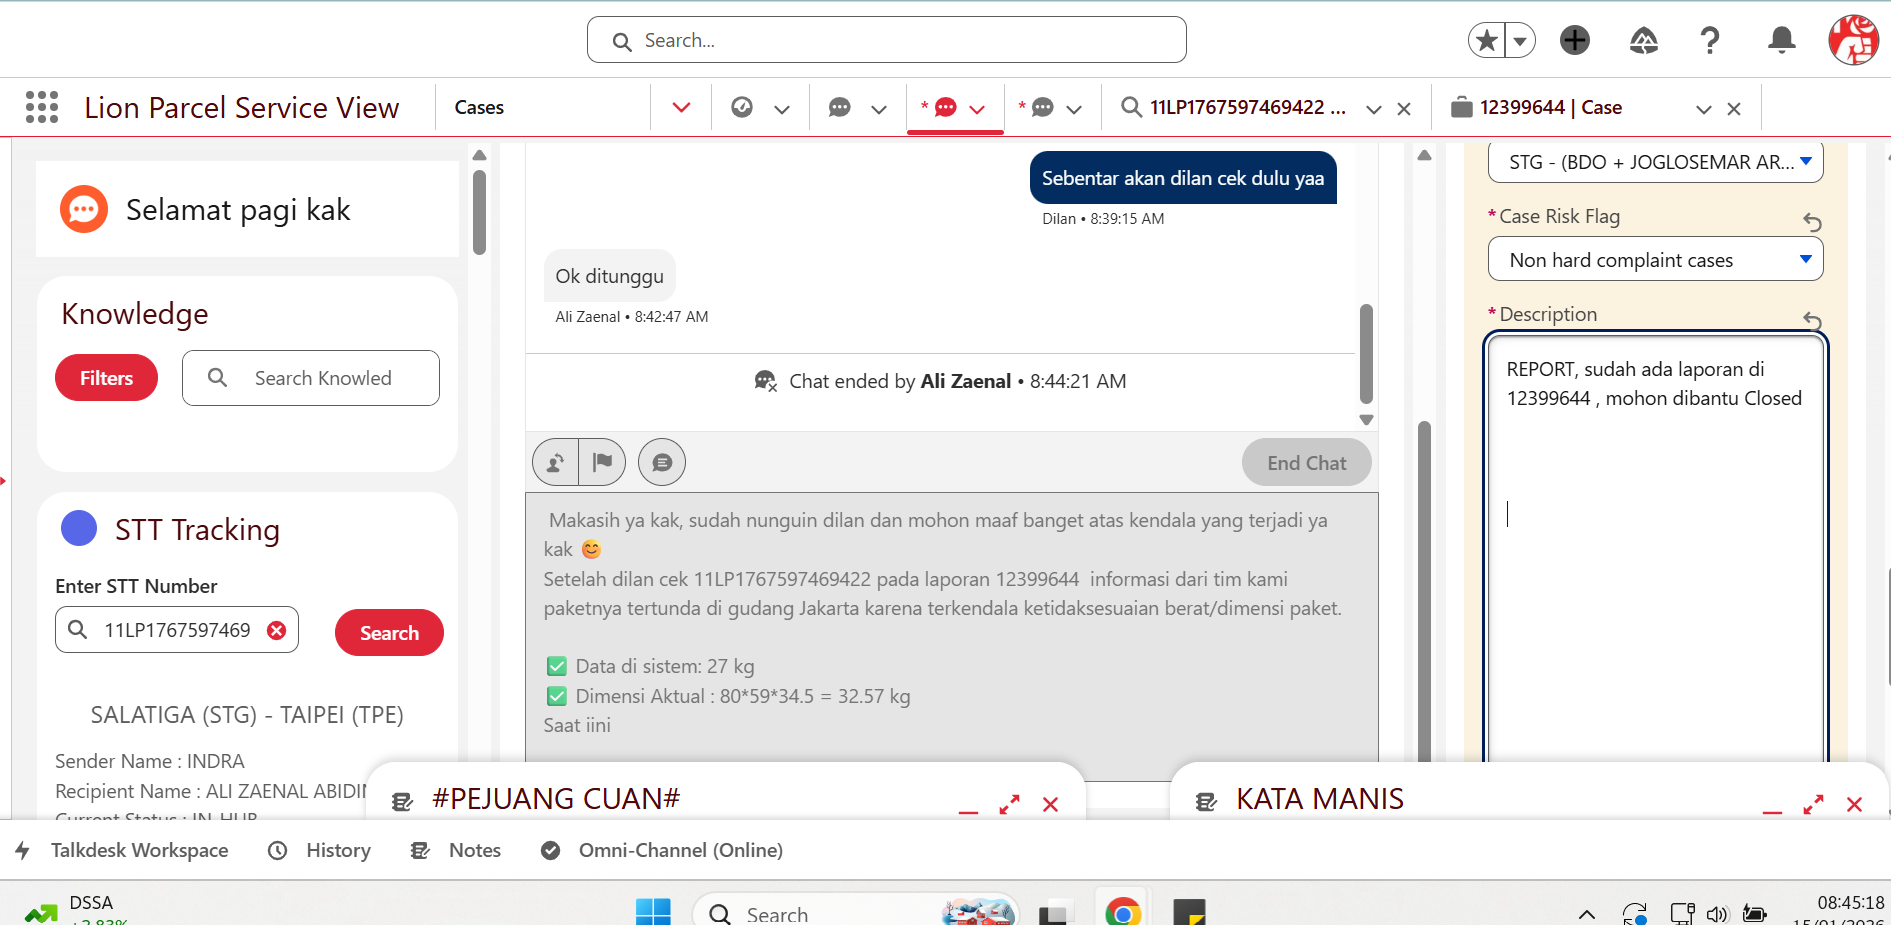Close the #PEJUANG CUAN# note
The image size is (1891, 925).
click(1050, 804)
